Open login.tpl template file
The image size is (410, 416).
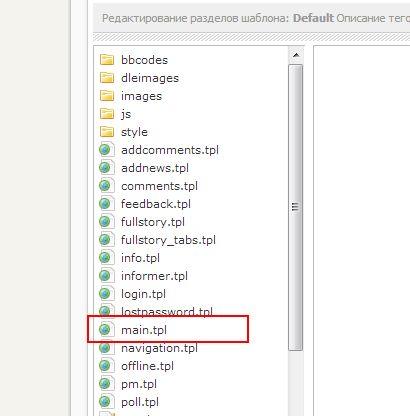[x=143, y=294]
